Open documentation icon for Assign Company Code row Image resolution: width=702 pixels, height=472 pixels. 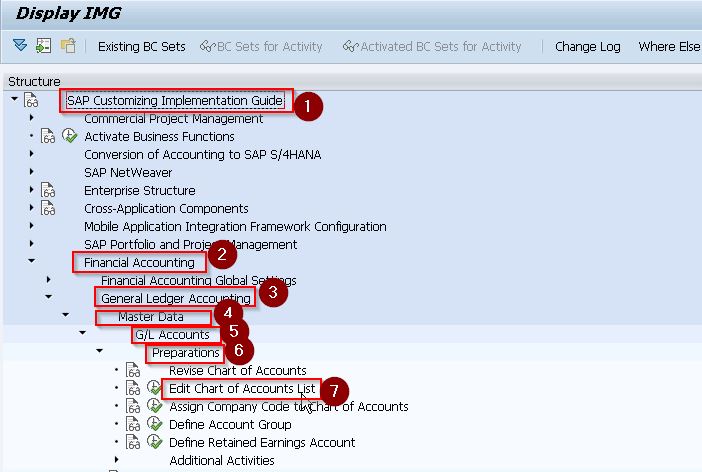[x=133, y=406]
